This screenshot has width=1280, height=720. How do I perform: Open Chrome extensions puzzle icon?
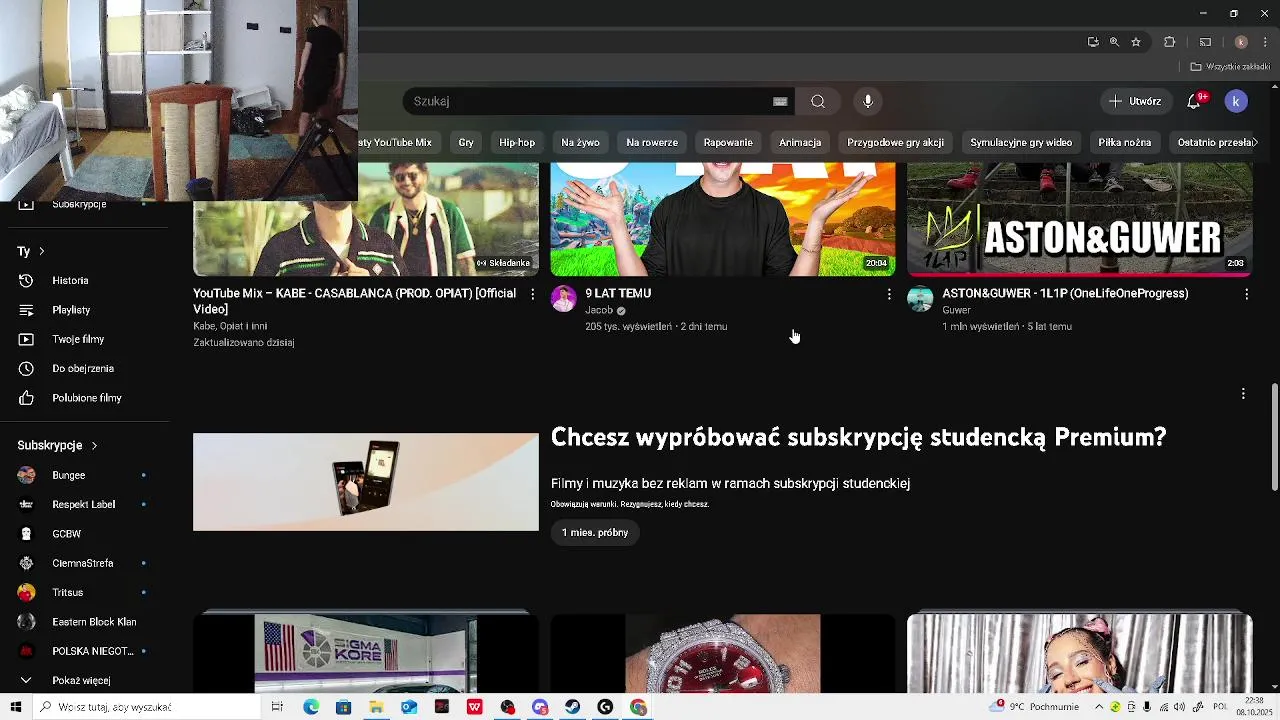point(1169,42)
